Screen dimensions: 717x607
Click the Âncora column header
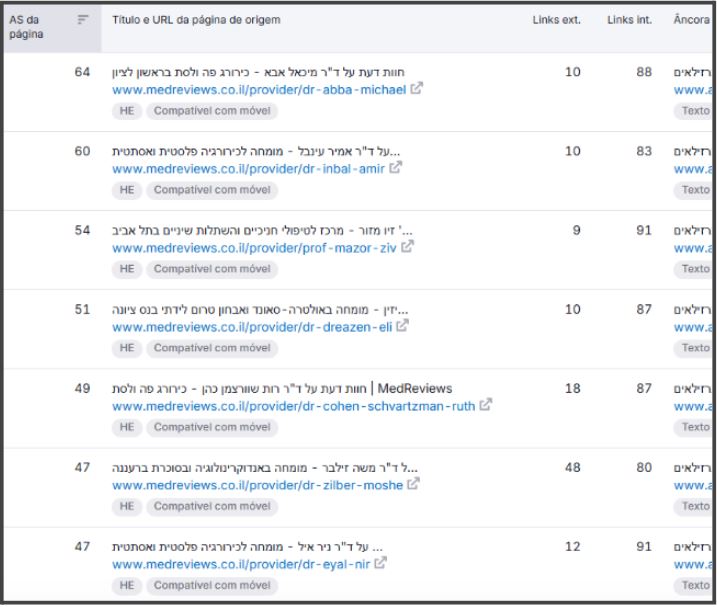click(x=692, y=20)
